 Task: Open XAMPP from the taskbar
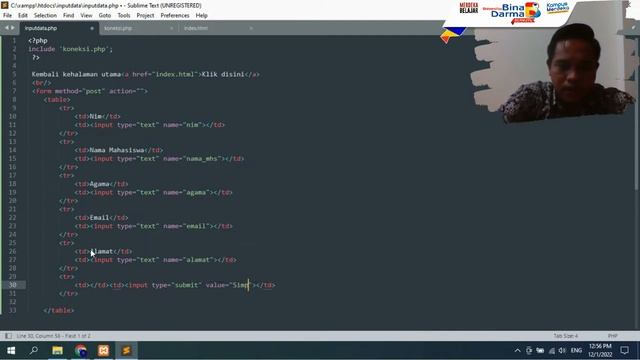[x=103, y=351]
